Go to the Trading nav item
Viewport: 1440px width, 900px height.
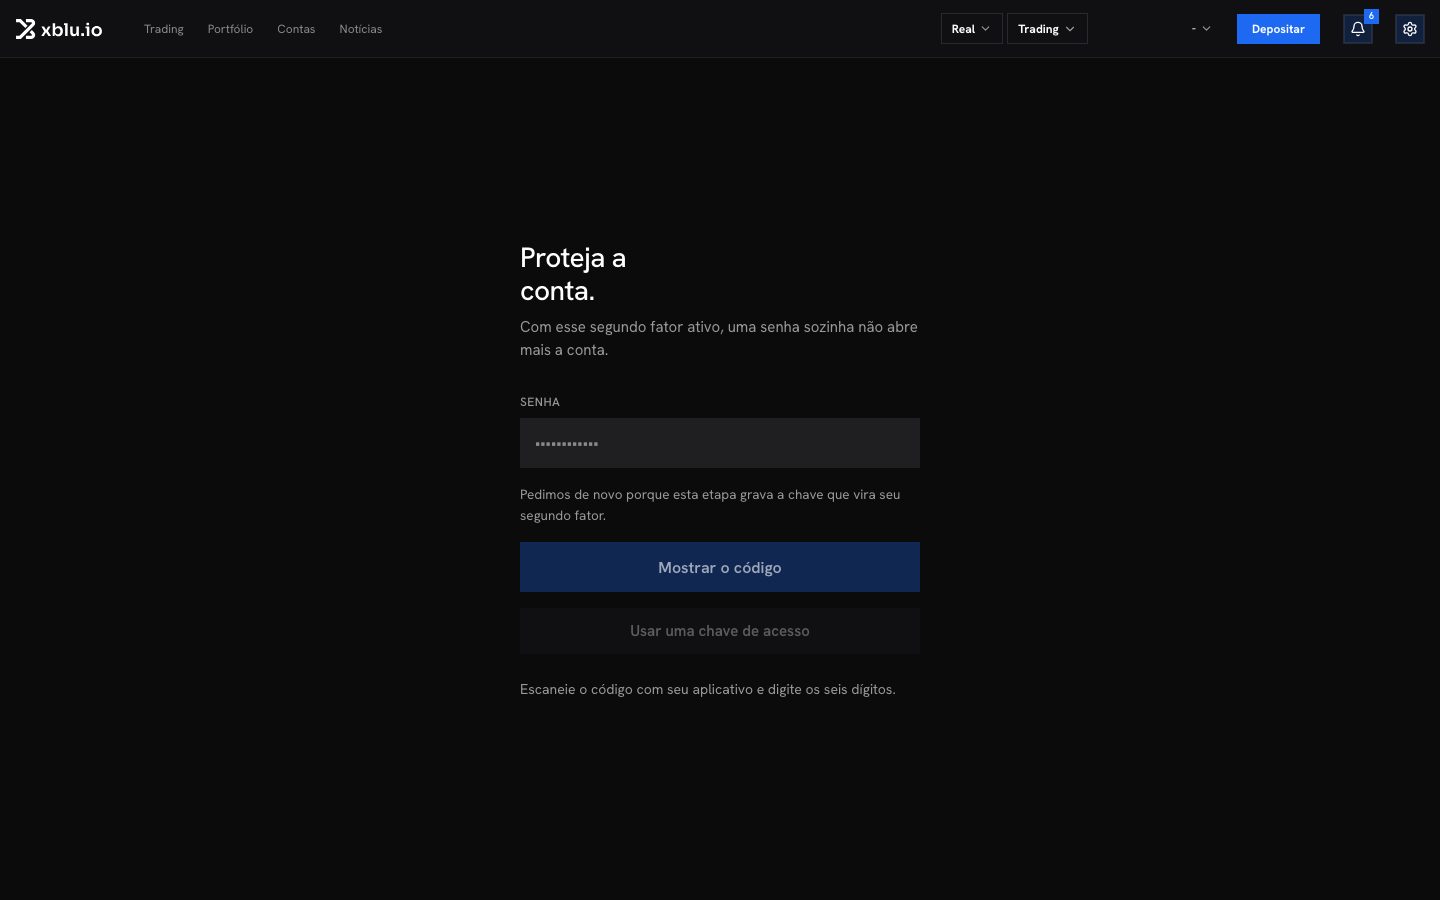pos(164,29)
